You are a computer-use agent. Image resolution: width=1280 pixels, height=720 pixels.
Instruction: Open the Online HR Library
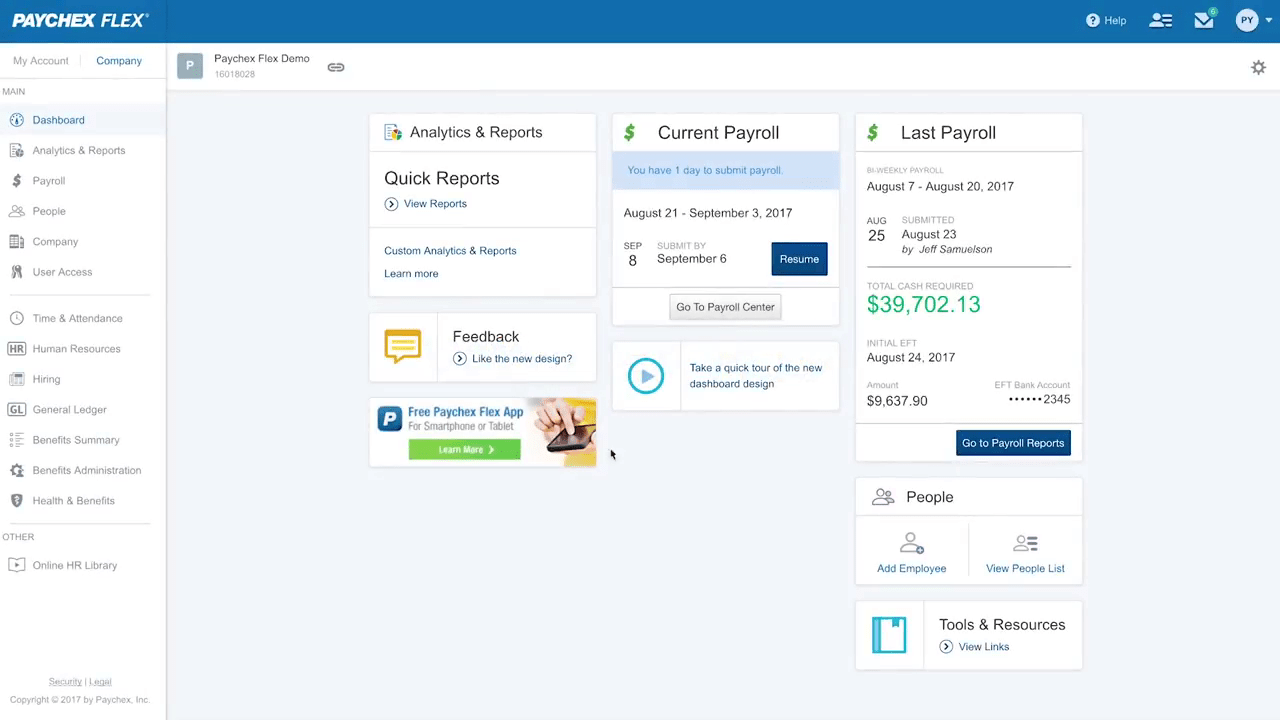(x=74, y=565)
